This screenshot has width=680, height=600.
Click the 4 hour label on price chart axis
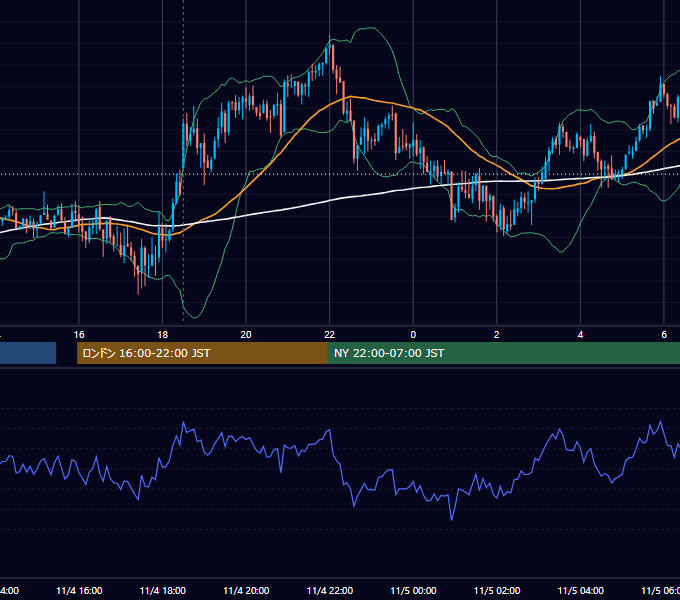(x=580, y=334)
